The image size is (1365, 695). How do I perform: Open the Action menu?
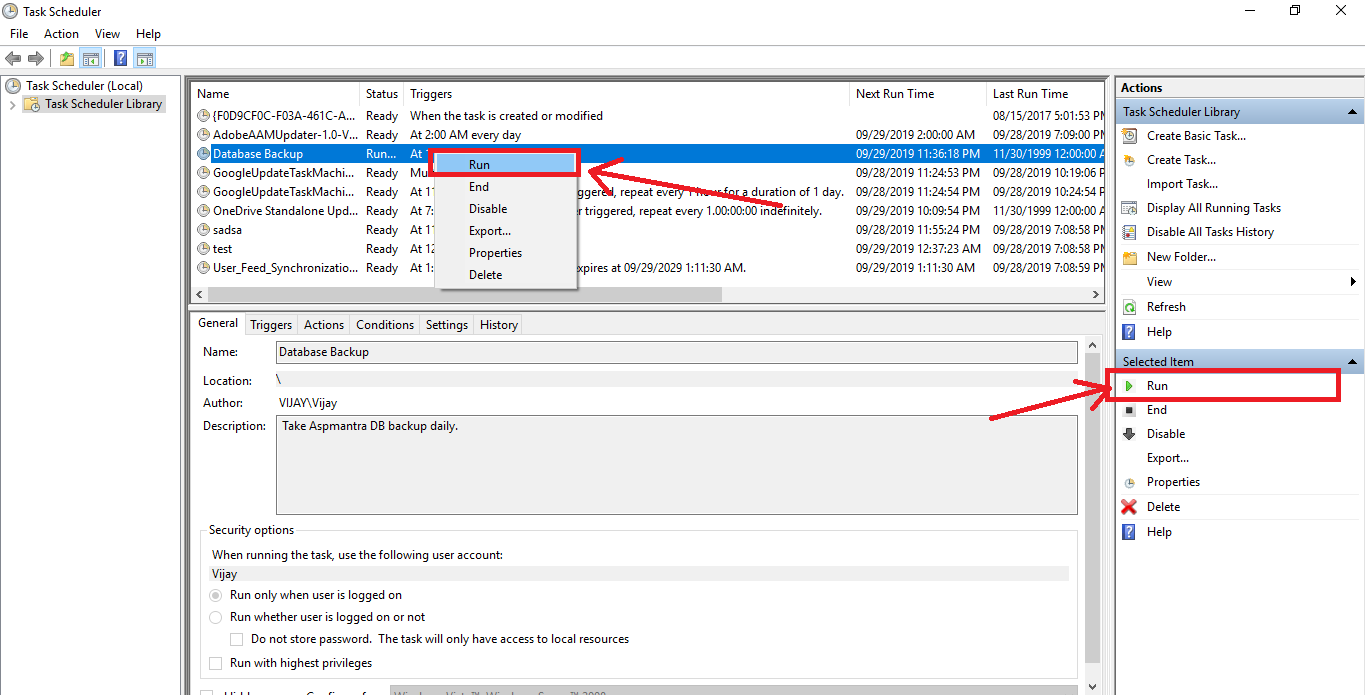(x=61, y=33)
